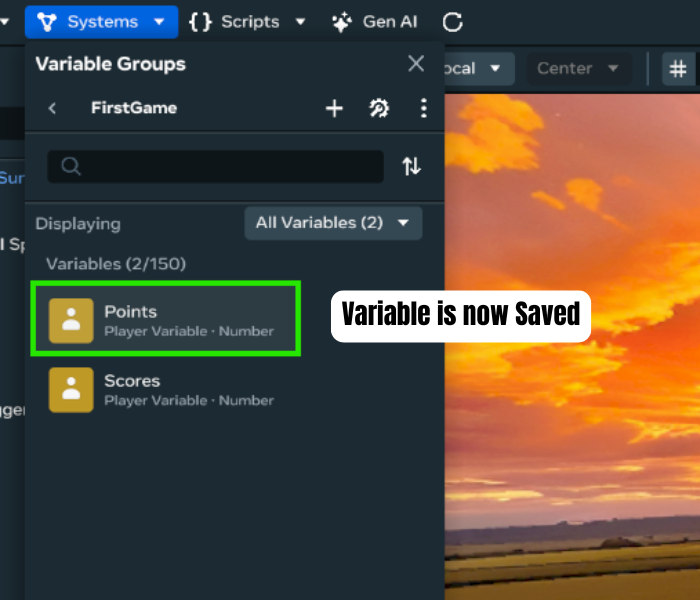Open the Scripts menu

[247, 21]
